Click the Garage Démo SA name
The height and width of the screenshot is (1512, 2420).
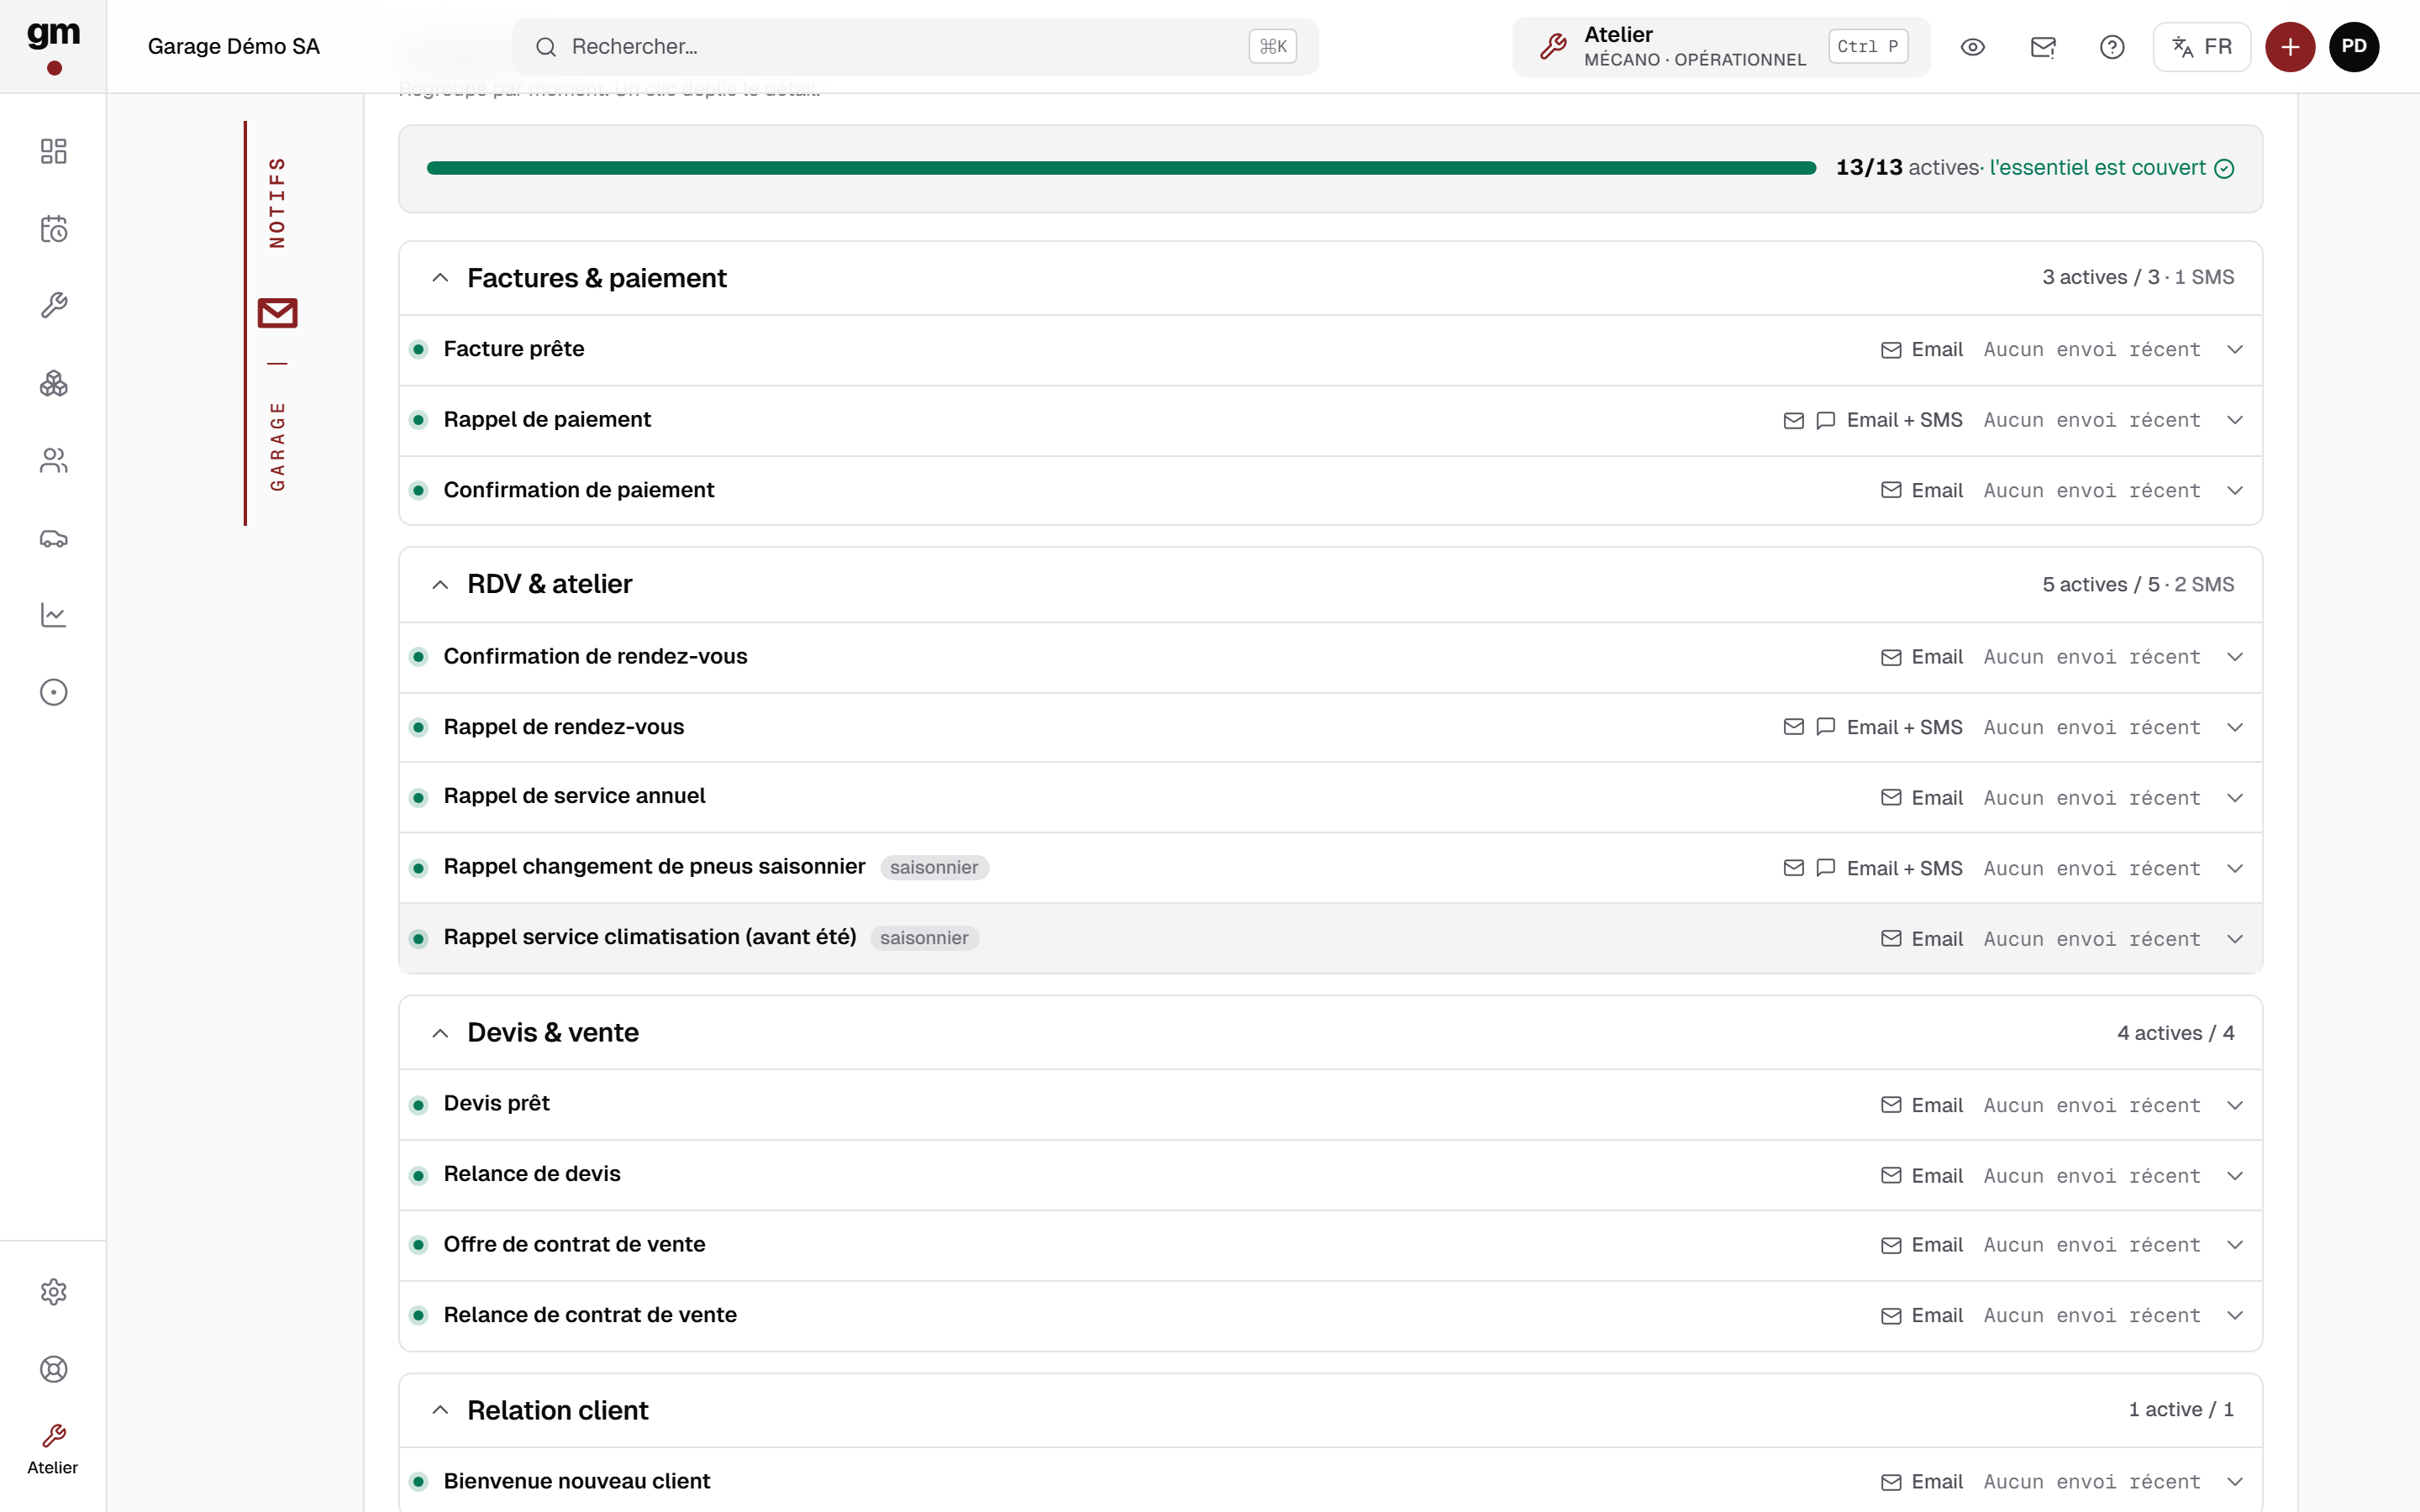pos(234,47)
